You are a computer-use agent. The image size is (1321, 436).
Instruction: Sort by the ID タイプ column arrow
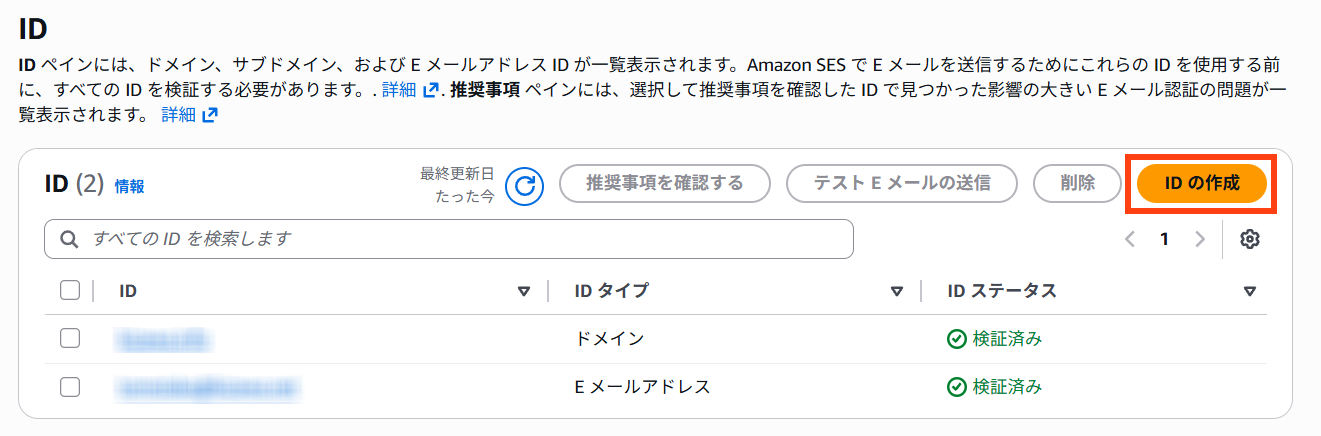pyautogui.click(x=897, y=292)
